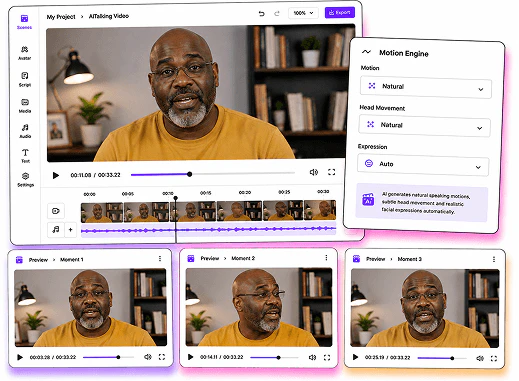
Task: Open Settings in the sidebar
Action: coord(25,180)
